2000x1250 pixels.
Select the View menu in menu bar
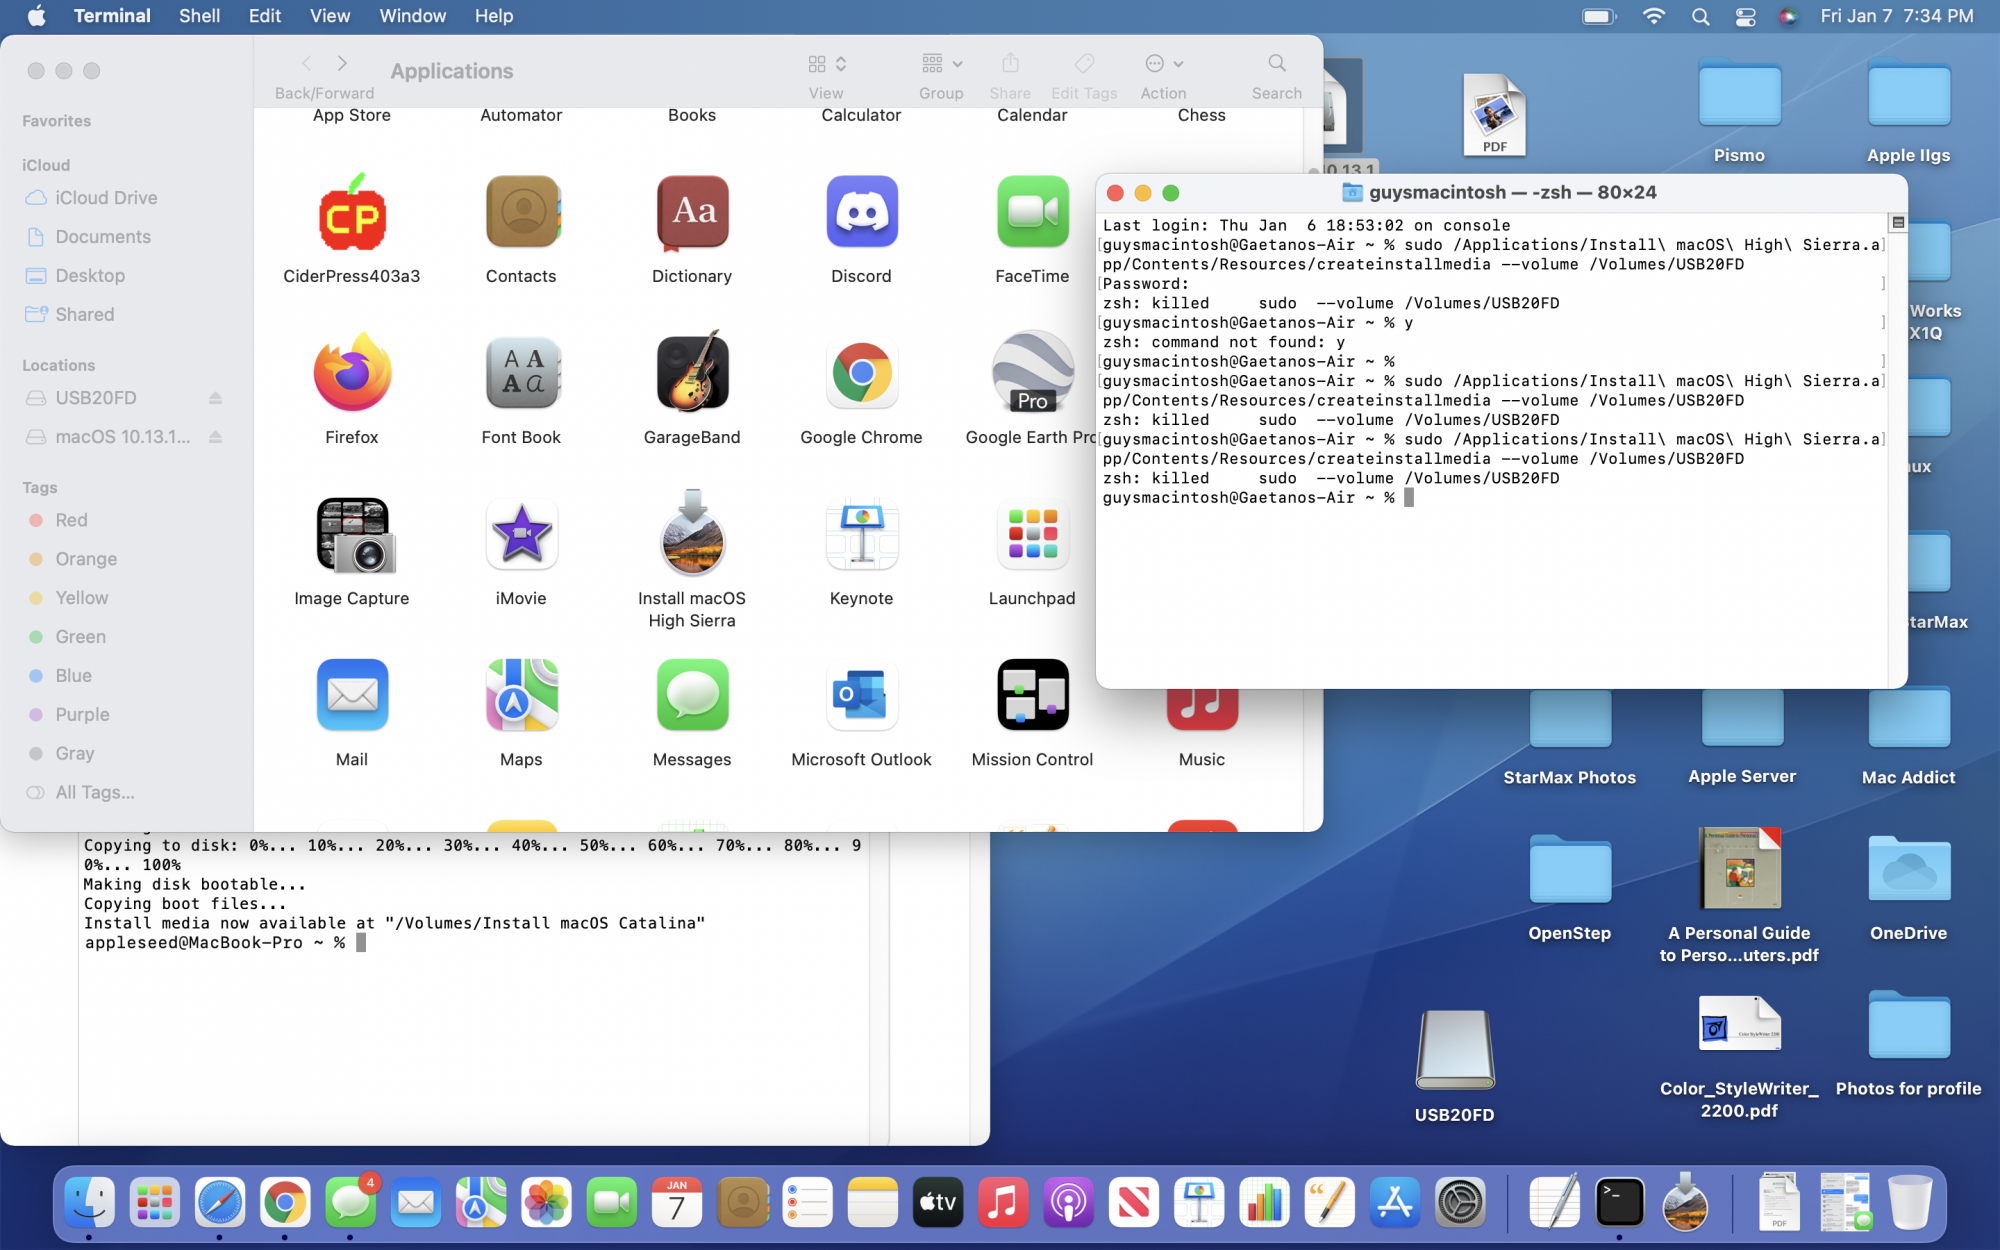(x=328, y=16)
